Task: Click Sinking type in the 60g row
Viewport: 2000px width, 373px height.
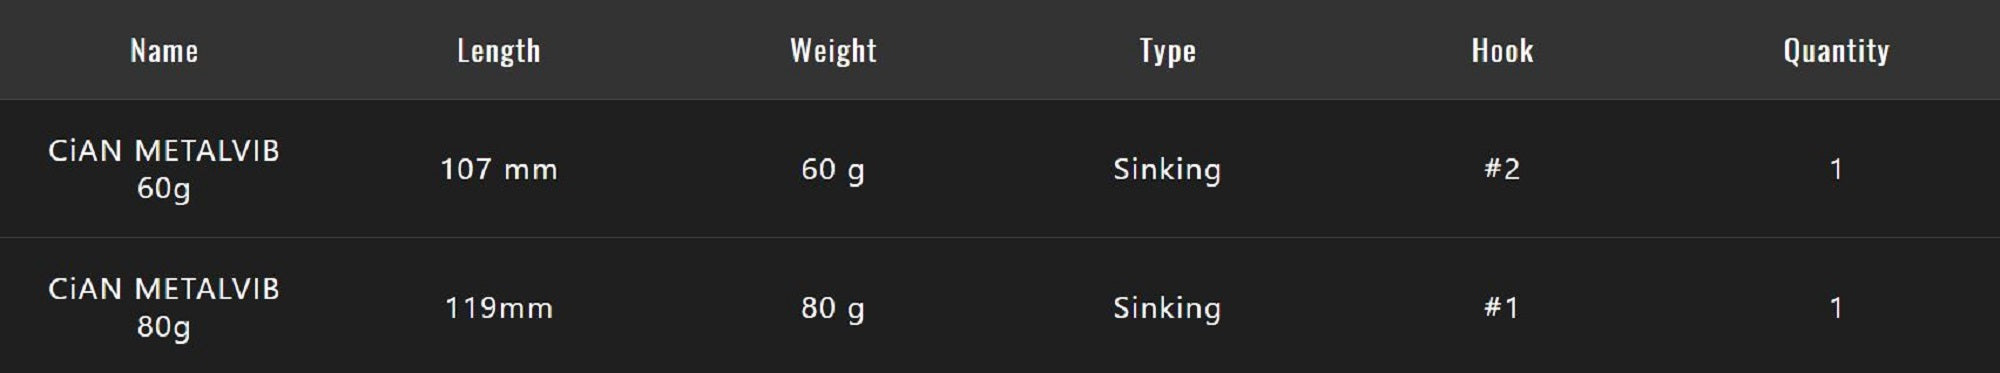Action: click(x=1167, y=170)
